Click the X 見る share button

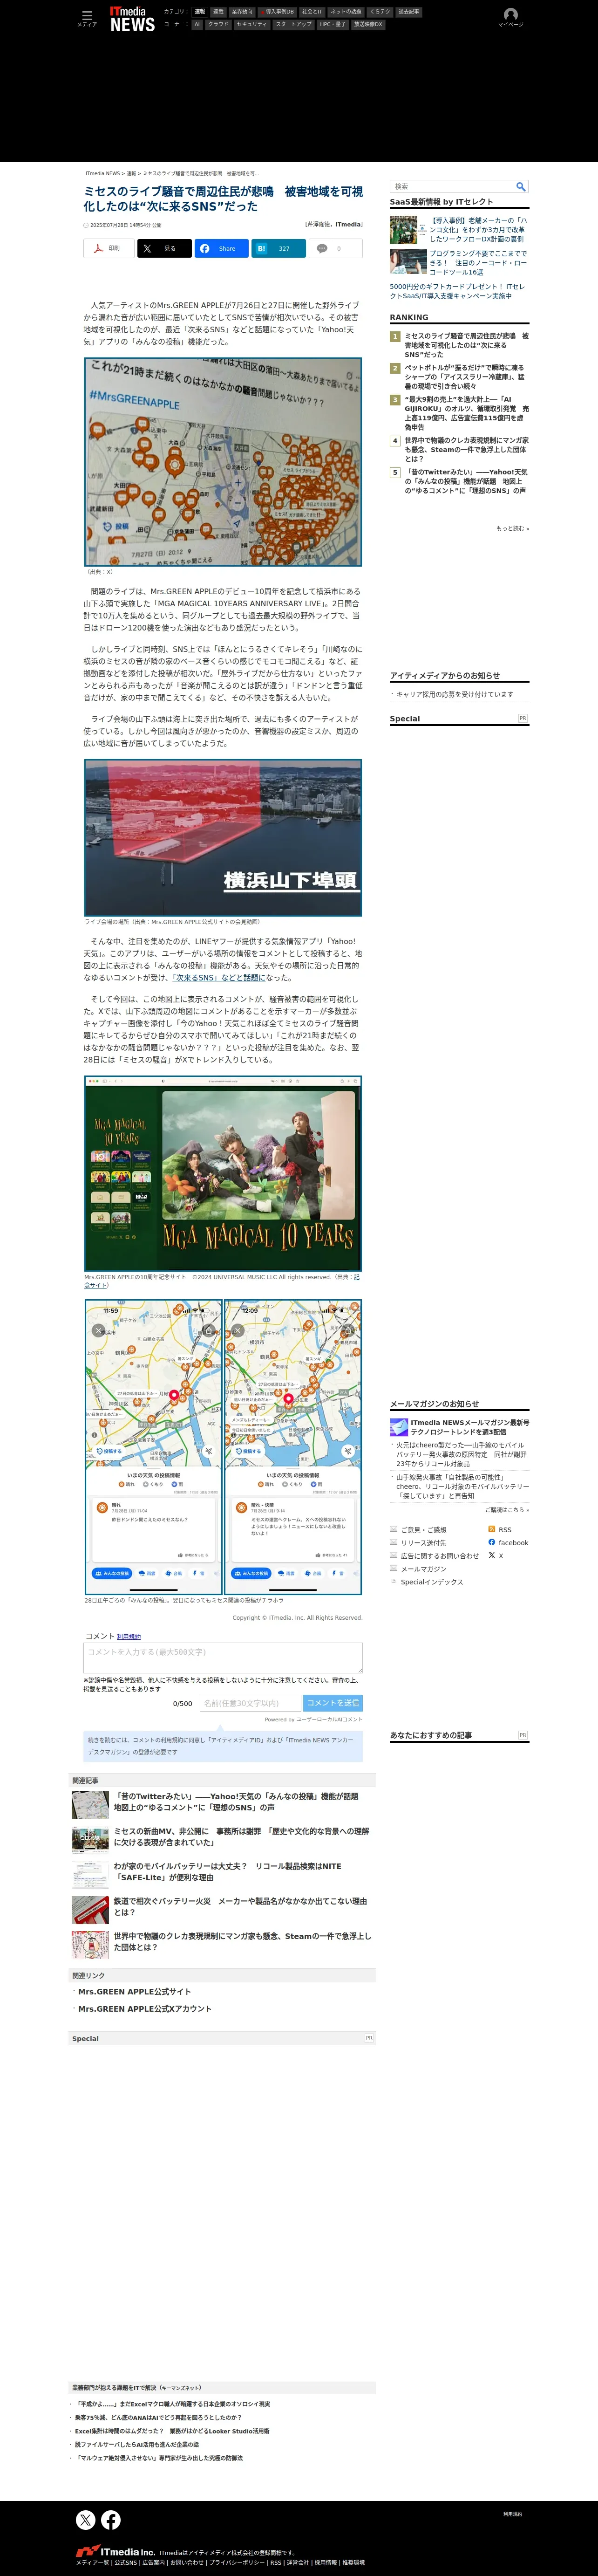coord(165,248)
